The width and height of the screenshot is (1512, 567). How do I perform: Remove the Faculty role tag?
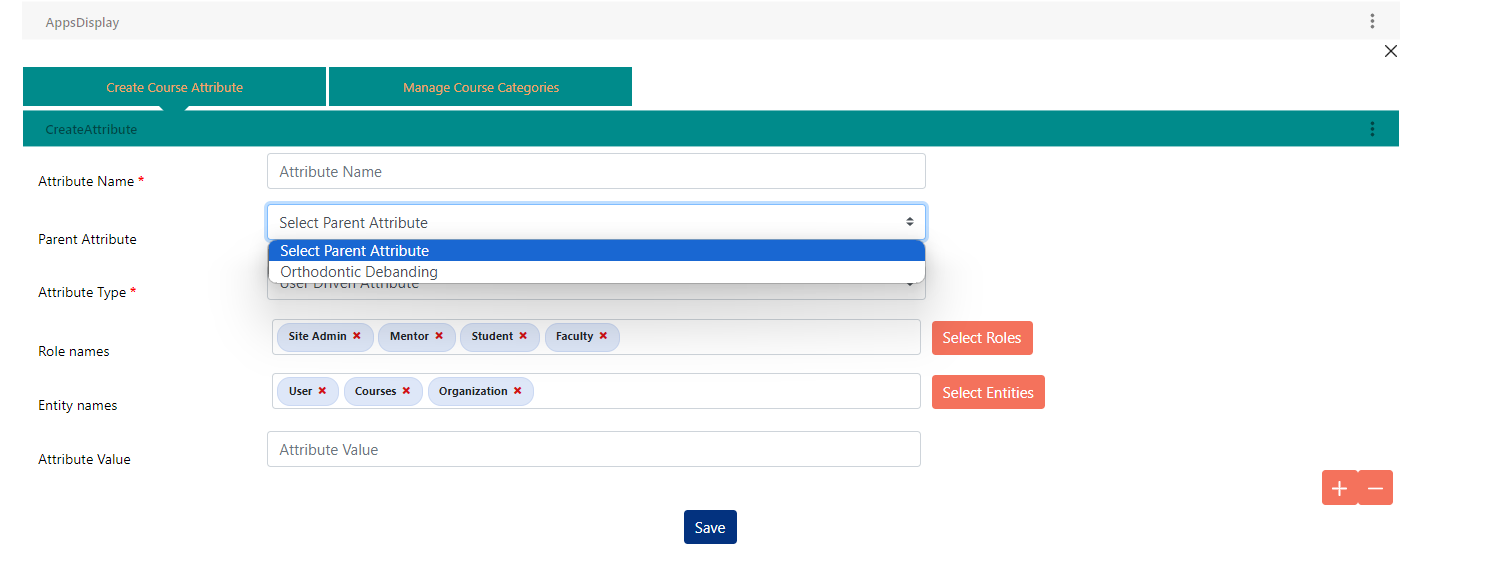(x=603, y=337)
